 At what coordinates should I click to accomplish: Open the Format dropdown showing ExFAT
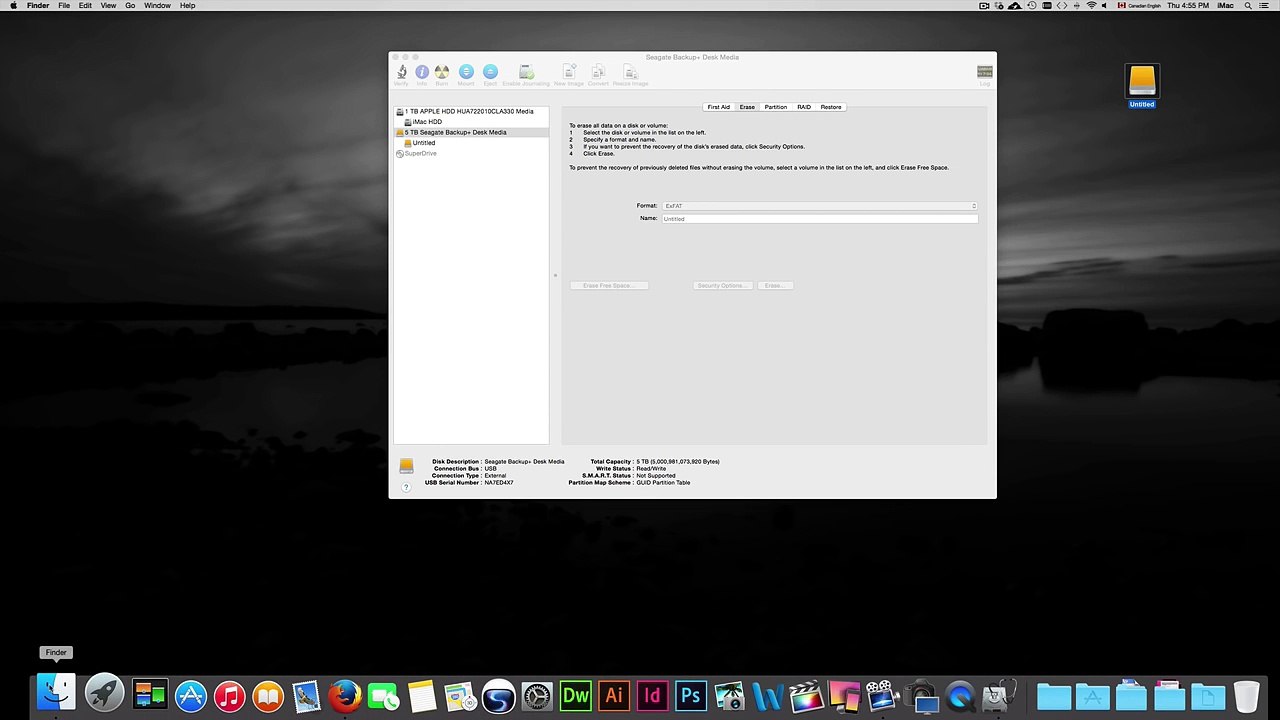[x=820, y=206]
